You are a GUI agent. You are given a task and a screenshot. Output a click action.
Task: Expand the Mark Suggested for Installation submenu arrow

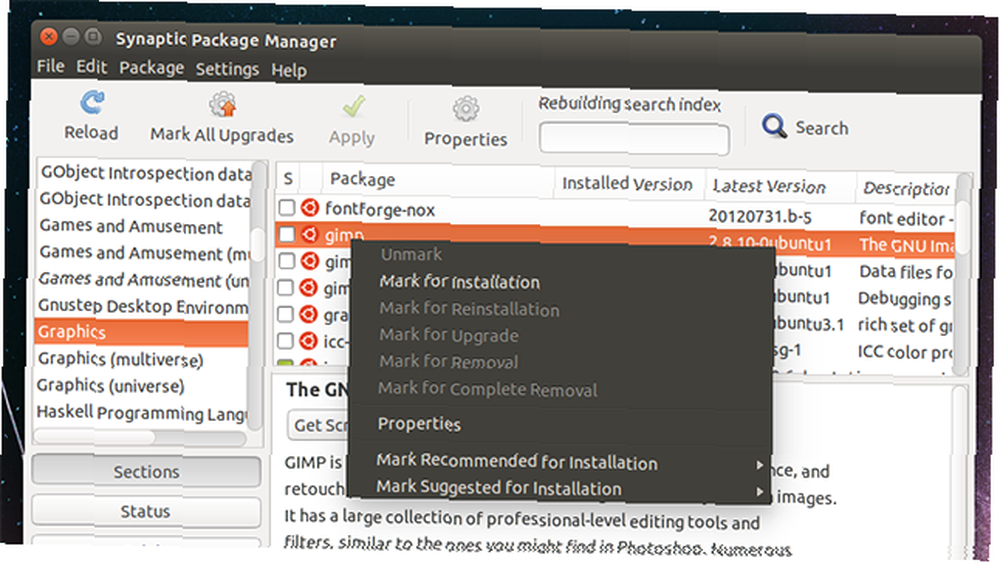point(759,492)
